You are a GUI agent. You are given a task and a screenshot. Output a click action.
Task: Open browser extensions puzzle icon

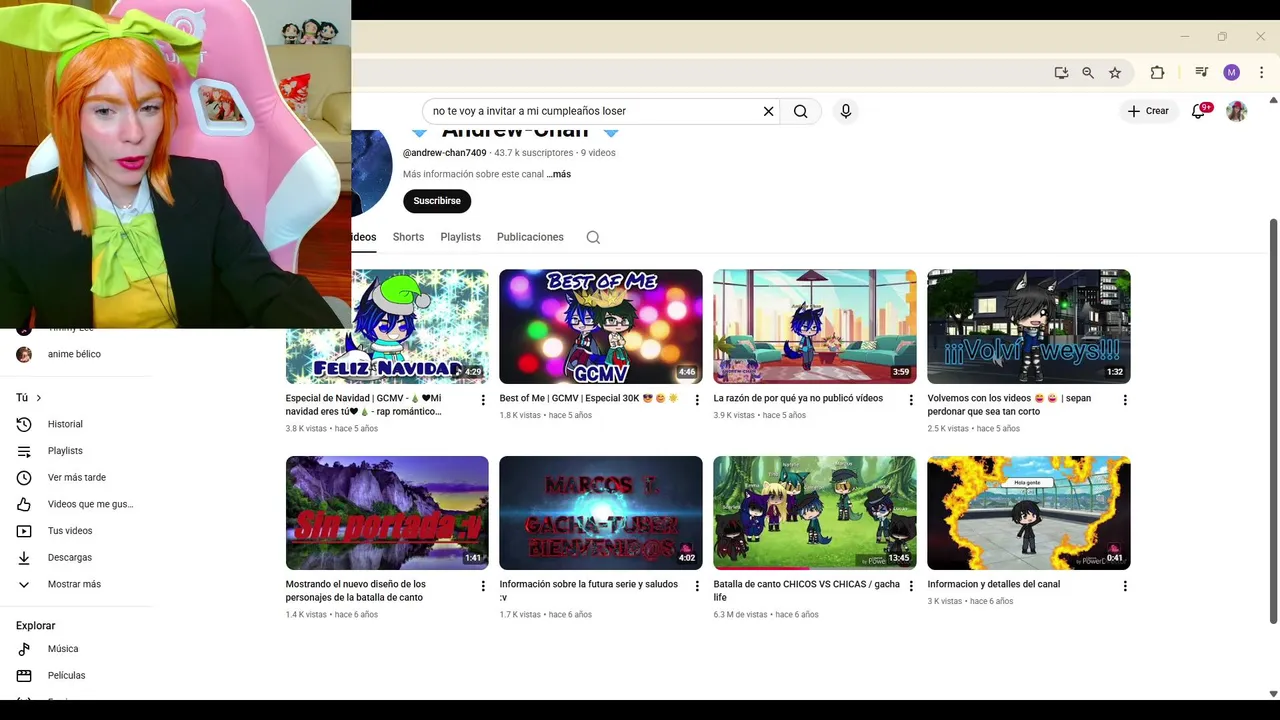pyautogui.click(x=1157, y=73)
